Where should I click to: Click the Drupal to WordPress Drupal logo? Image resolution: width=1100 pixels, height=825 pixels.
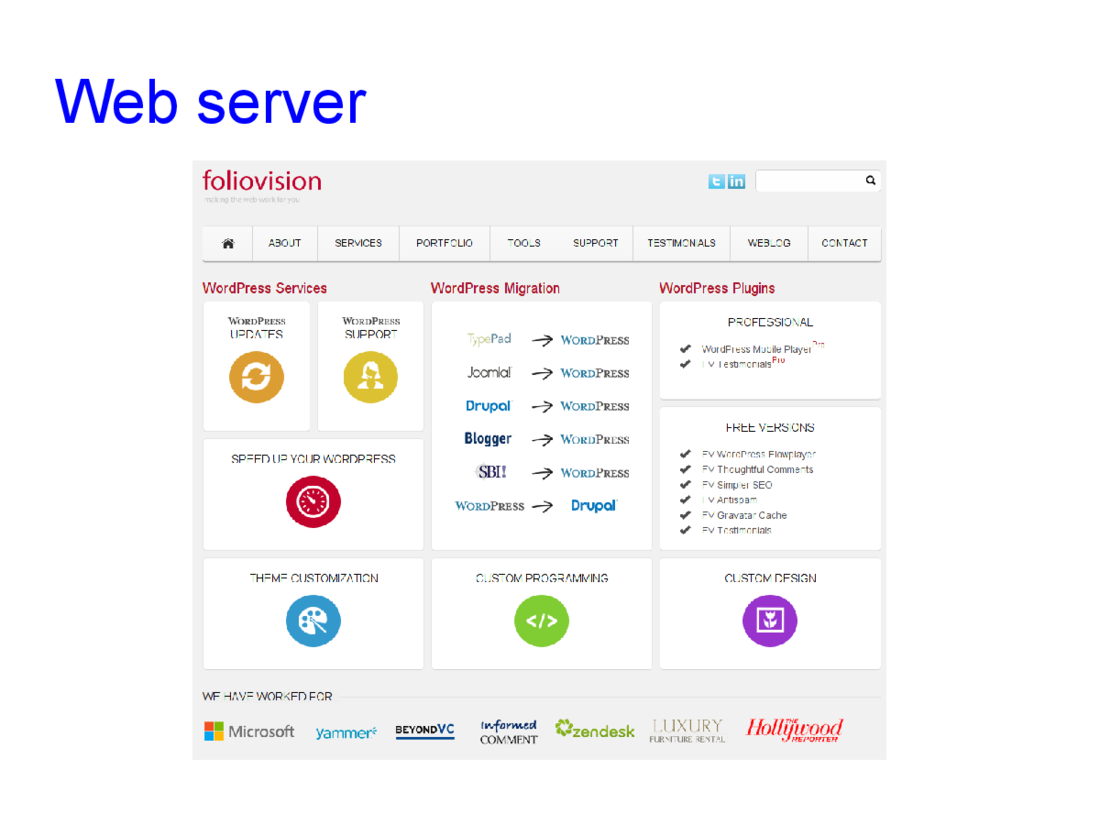(488, 406)
